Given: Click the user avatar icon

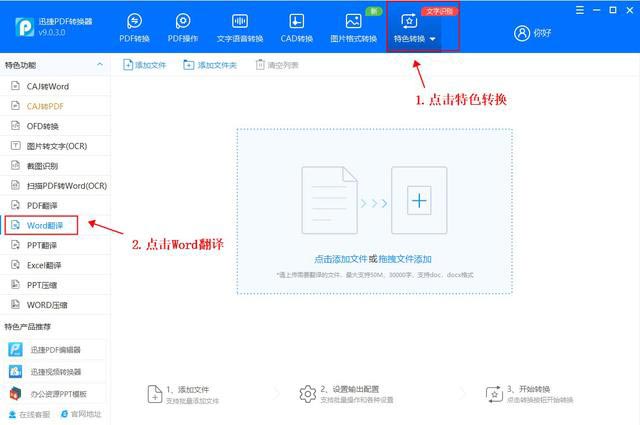Looking at the screenshot, I should (x=522, y=33).
